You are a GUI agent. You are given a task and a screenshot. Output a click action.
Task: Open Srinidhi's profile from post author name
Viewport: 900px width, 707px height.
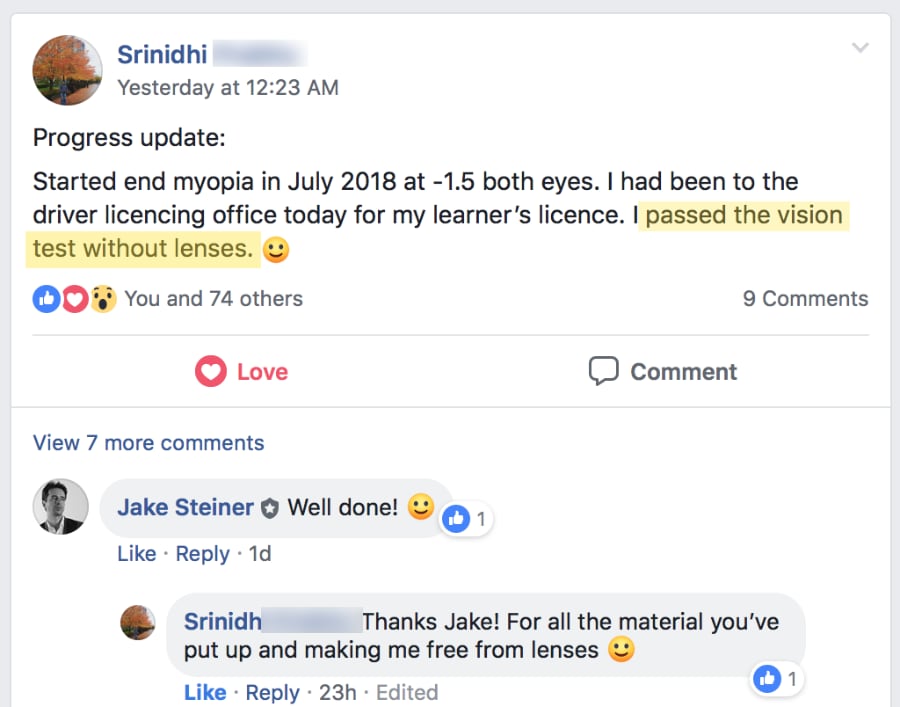coord(162,54)
